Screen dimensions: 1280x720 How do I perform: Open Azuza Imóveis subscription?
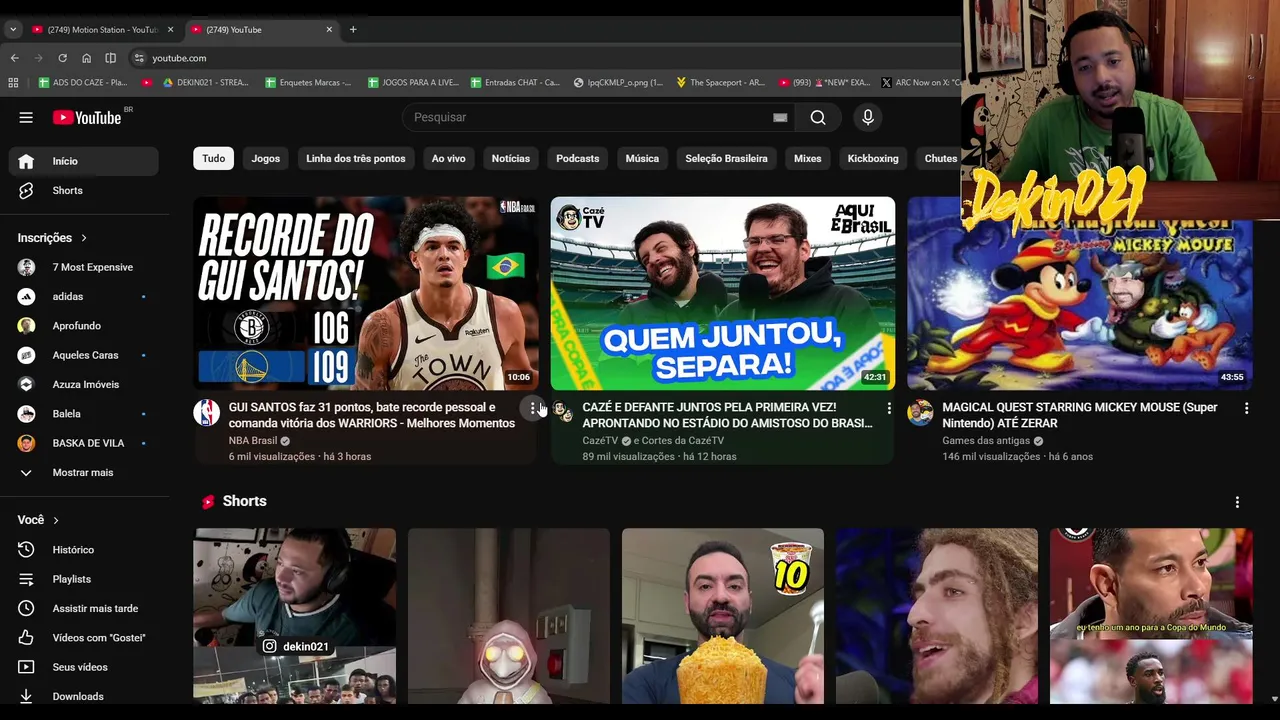pyautogui.click(x=84, y=384)
